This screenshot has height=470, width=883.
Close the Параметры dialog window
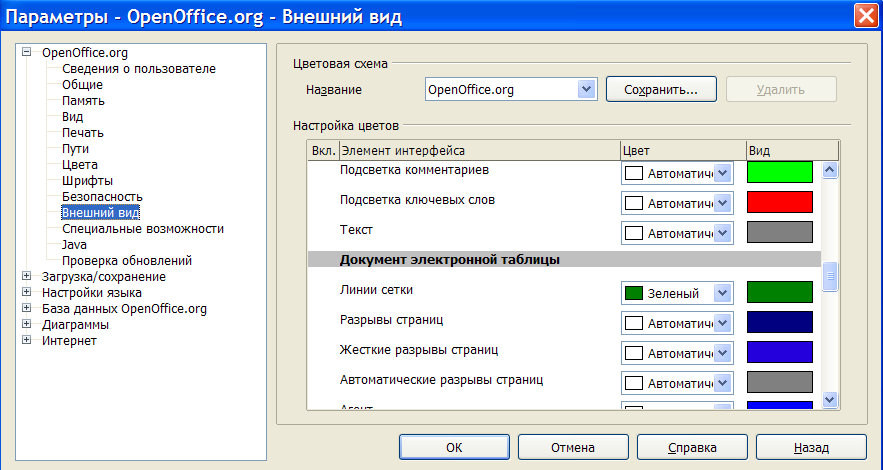866,16
